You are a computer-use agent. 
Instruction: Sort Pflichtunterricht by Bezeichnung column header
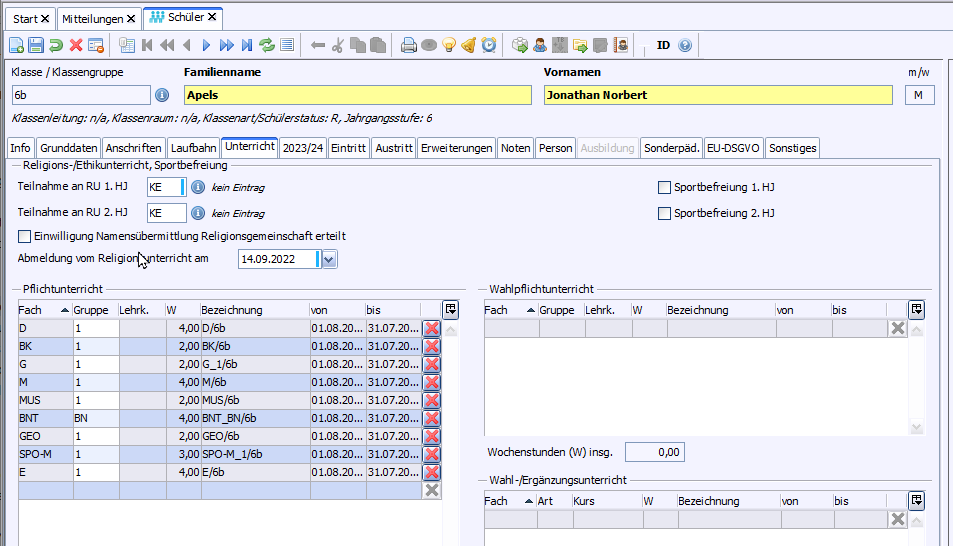254,309
